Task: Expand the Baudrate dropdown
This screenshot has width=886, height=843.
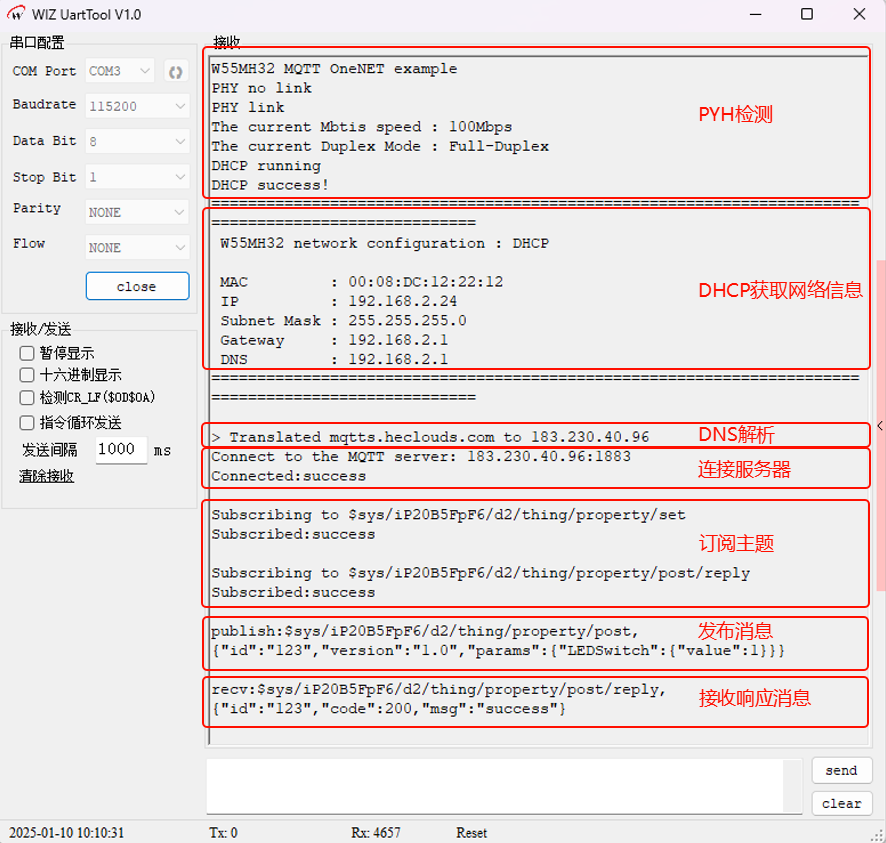Action: tap(137, 106)
